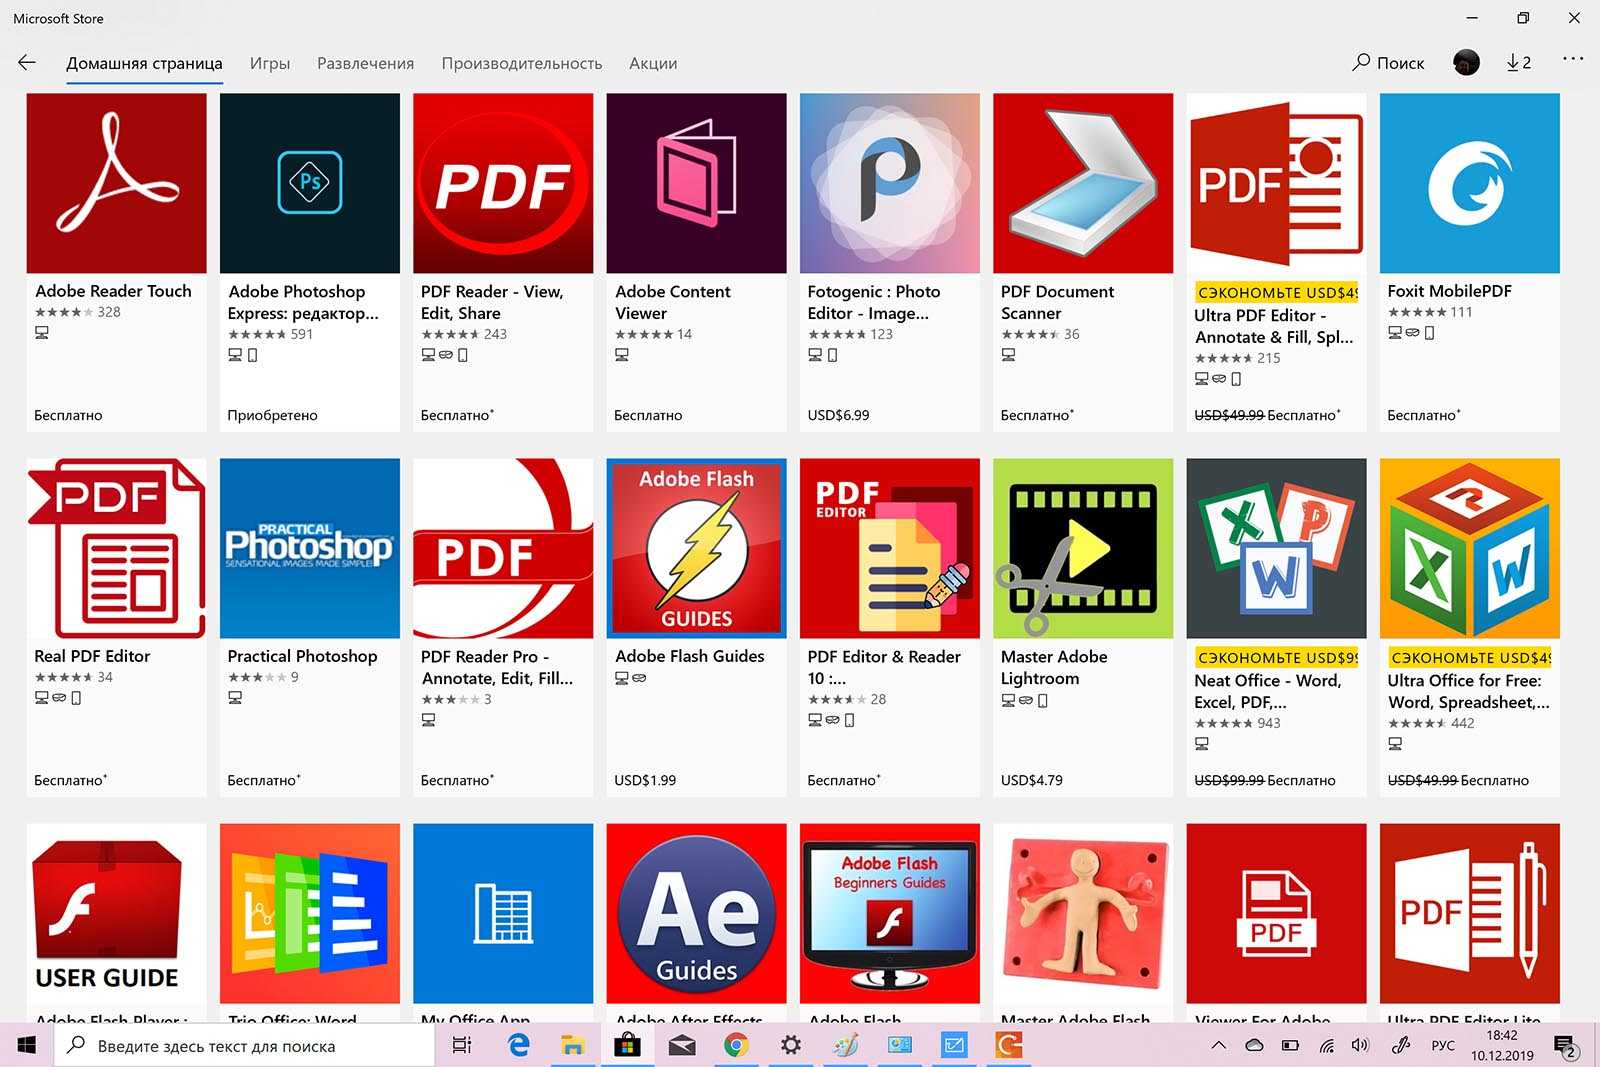Switch to the Игры tab

(269, 63)
